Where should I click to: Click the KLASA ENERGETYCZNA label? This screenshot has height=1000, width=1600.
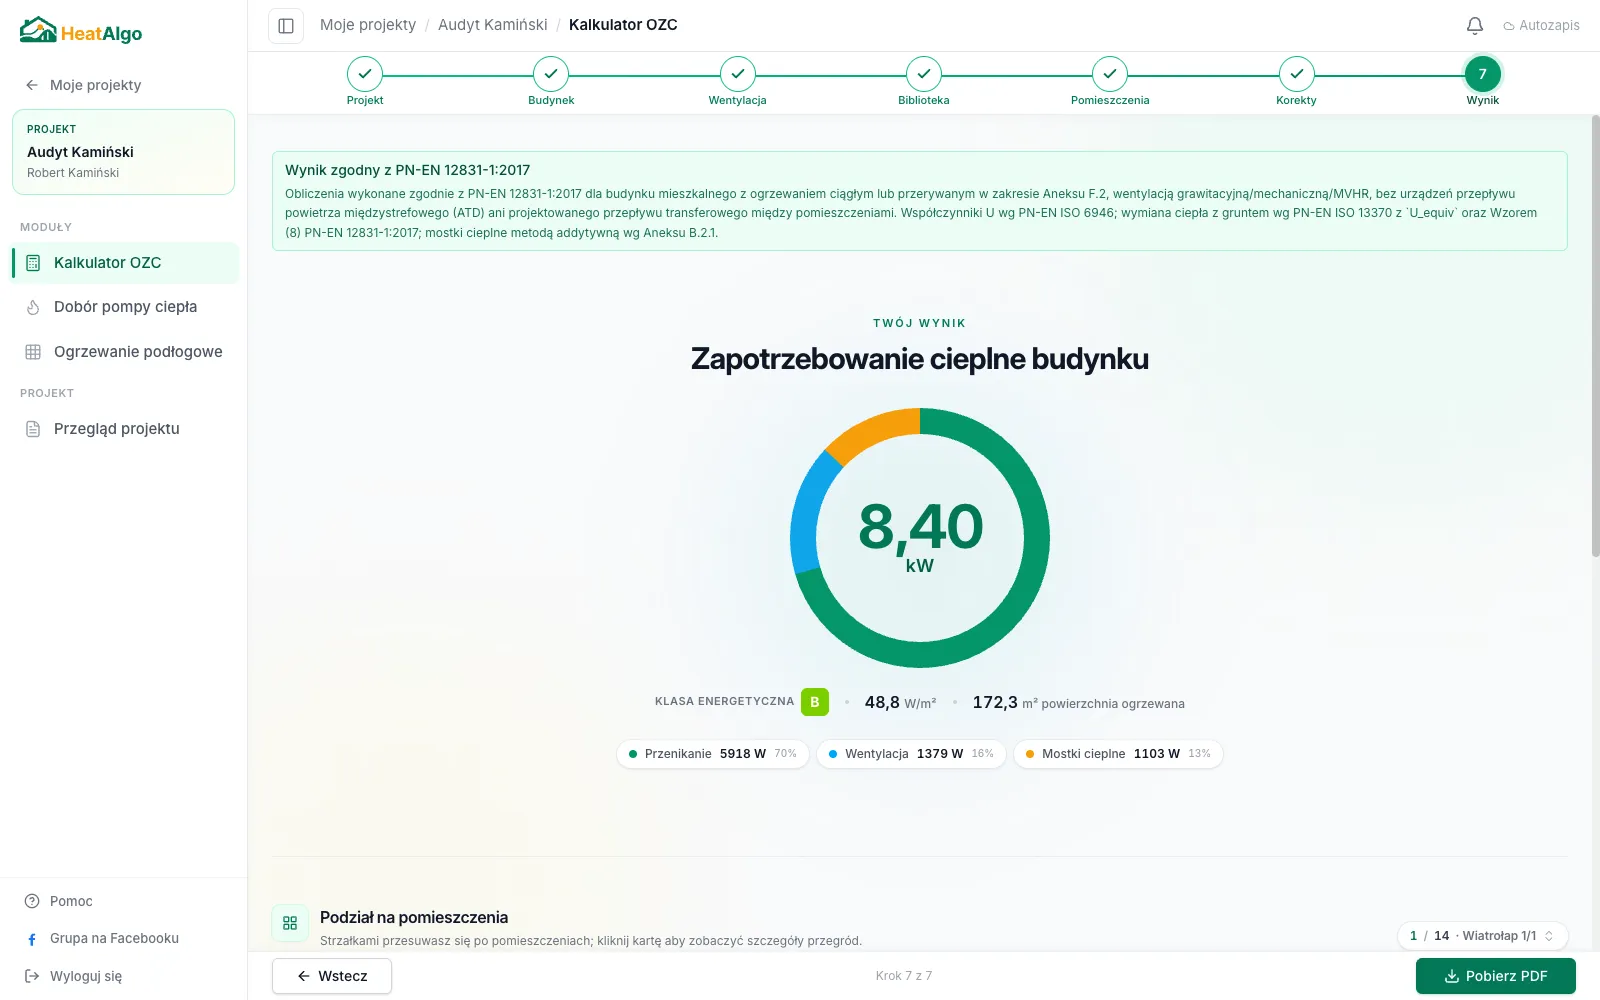coord(724,702)
